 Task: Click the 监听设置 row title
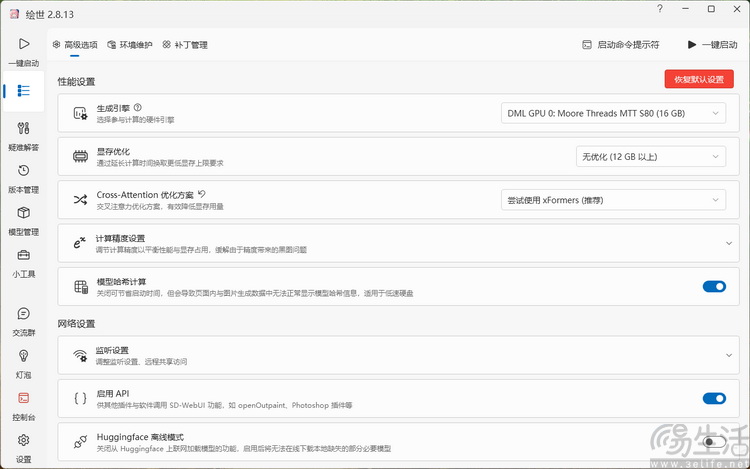[x=112, y=350]
